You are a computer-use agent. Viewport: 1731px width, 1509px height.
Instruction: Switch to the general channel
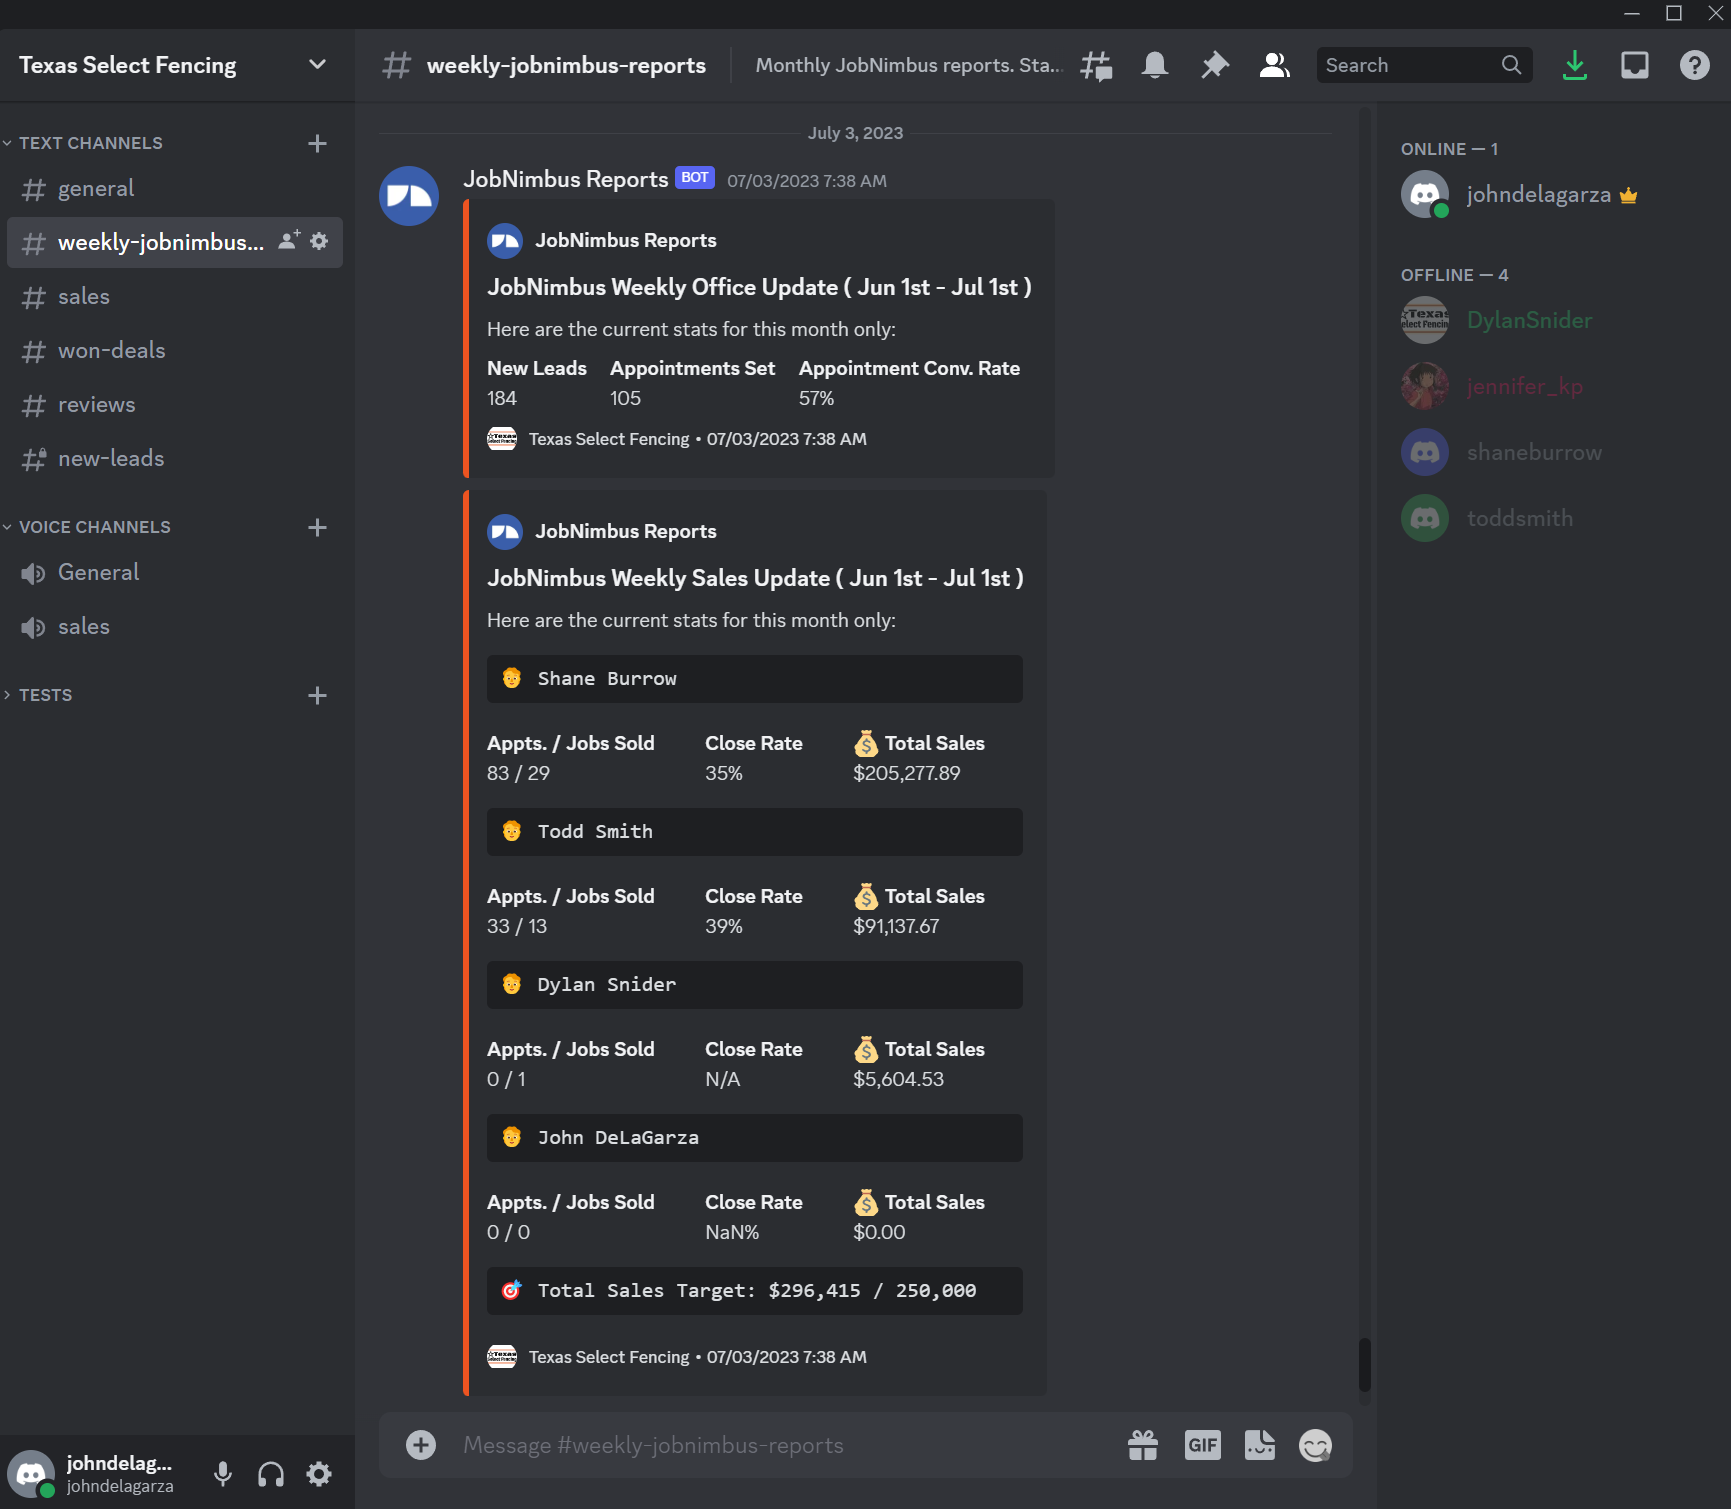point(96,188)
